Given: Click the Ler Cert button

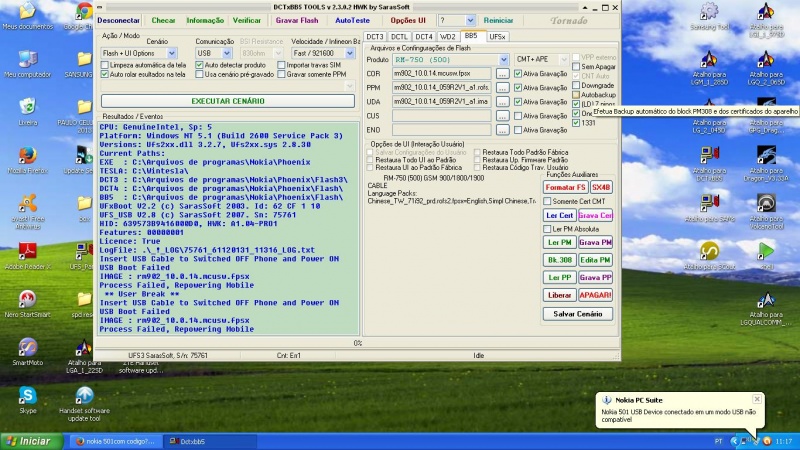Looking at the screenshot, I should (x=559, y=215).
